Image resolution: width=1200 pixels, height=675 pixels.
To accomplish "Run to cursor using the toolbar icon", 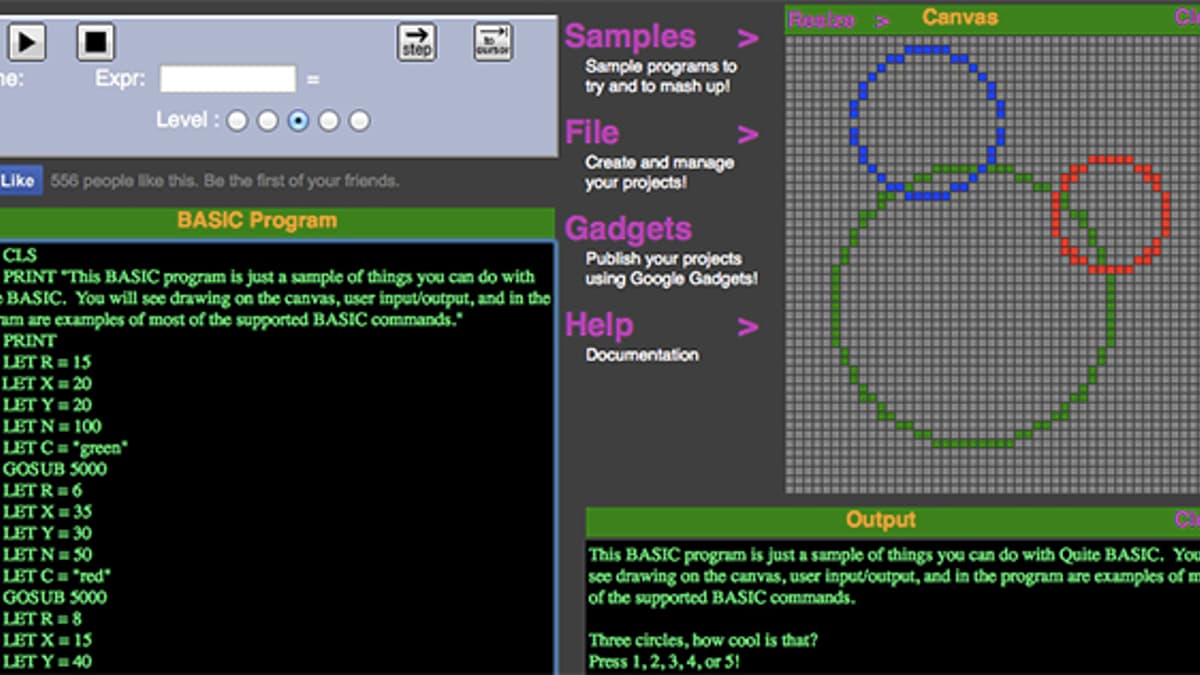I will coord(493,42).
